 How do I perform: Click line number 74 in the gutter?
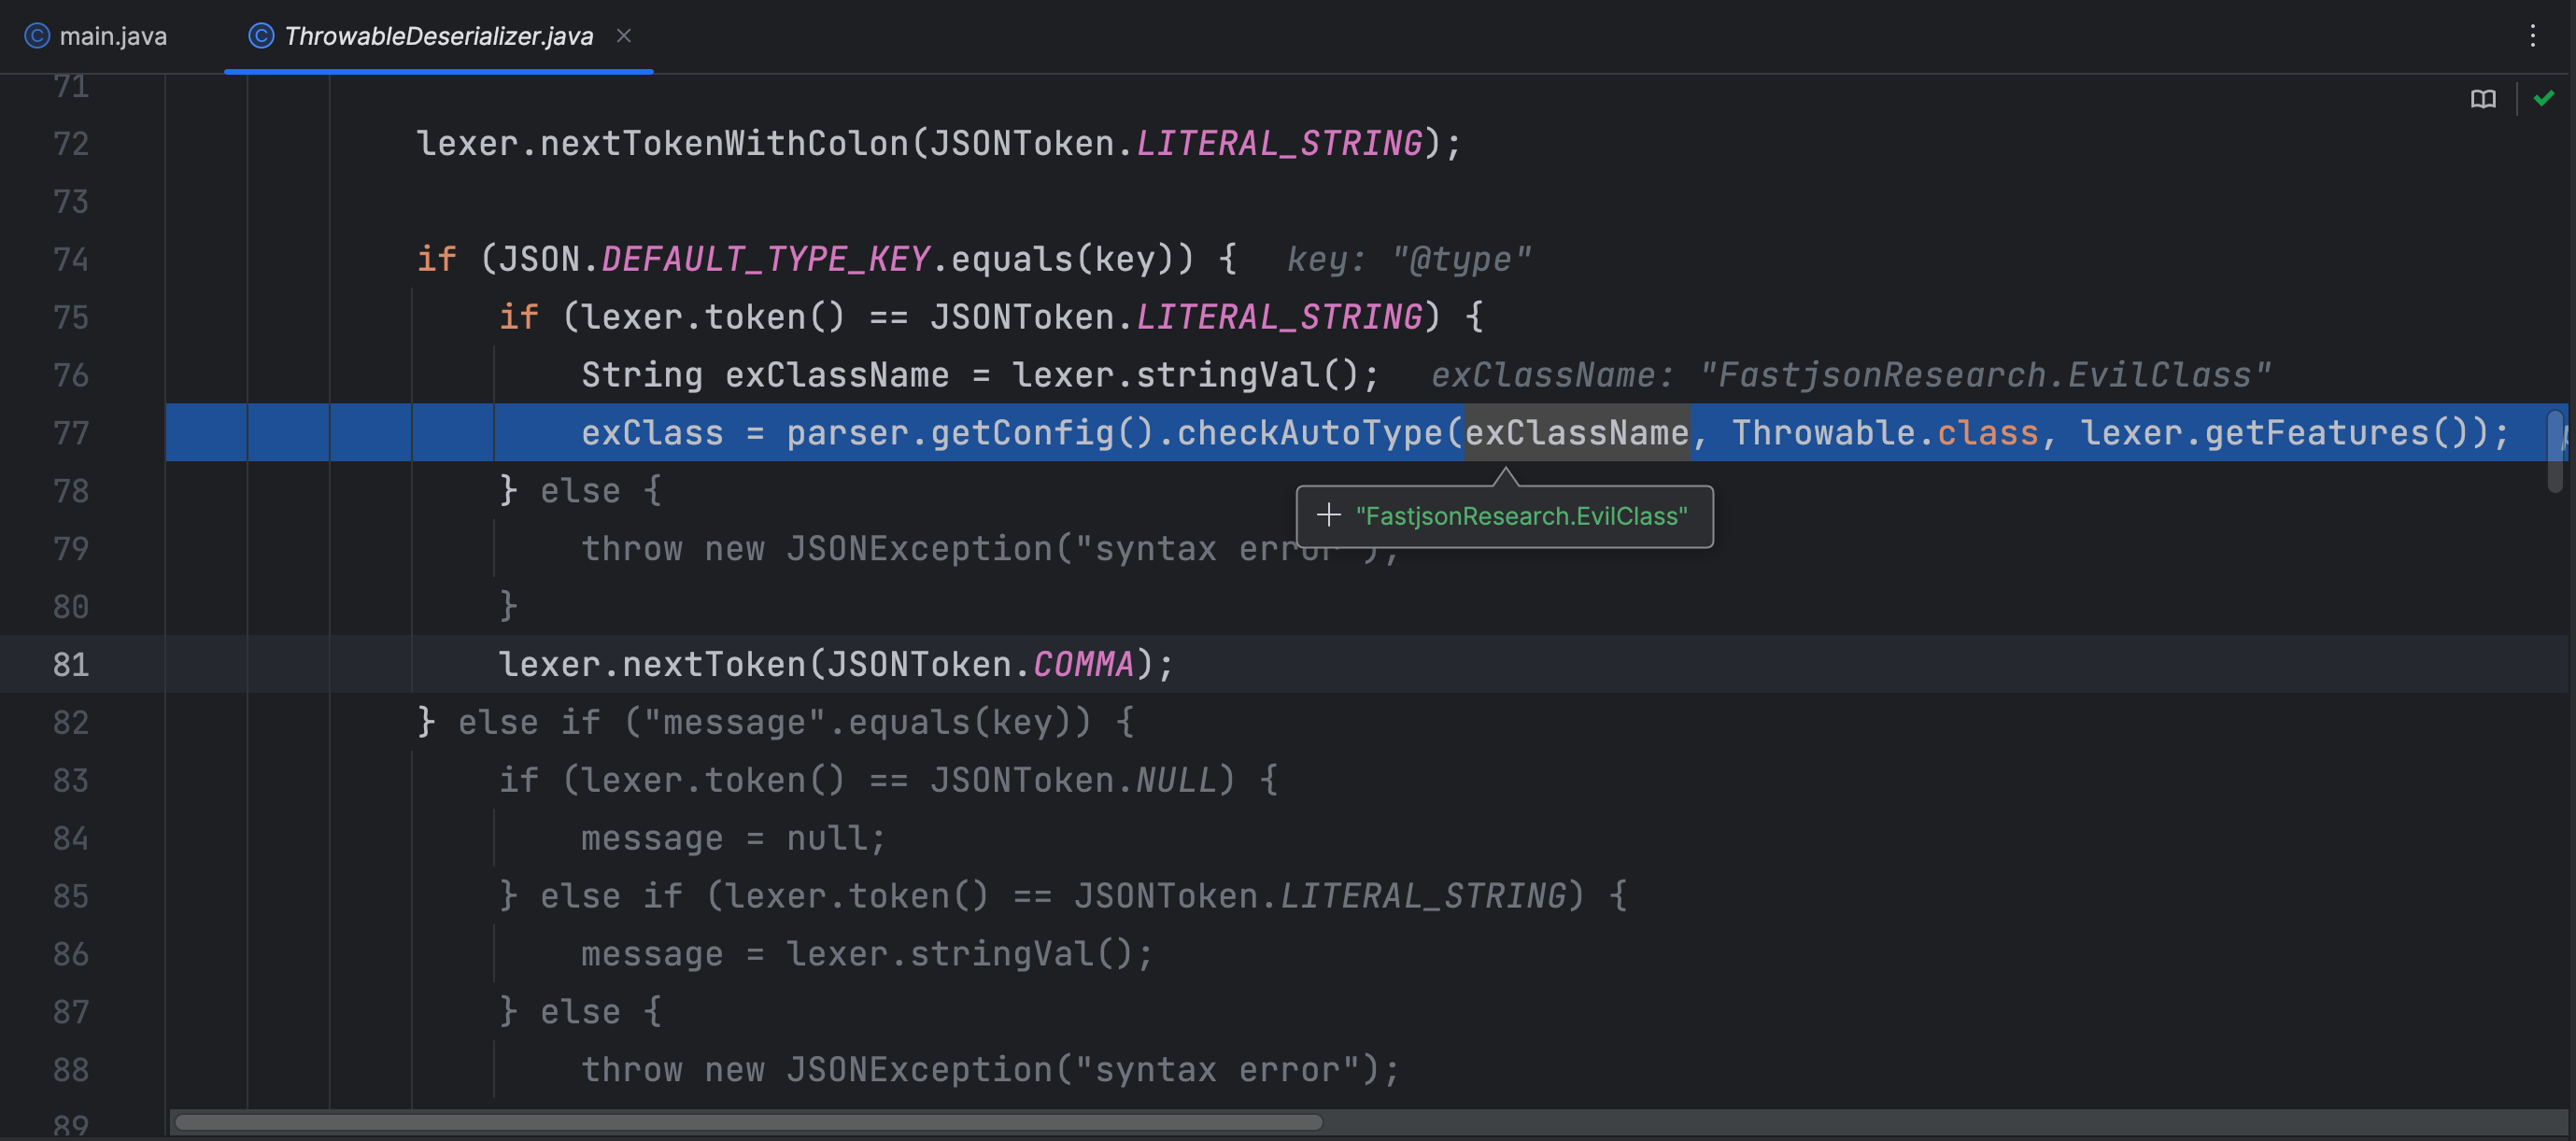(x=70, y=259)
